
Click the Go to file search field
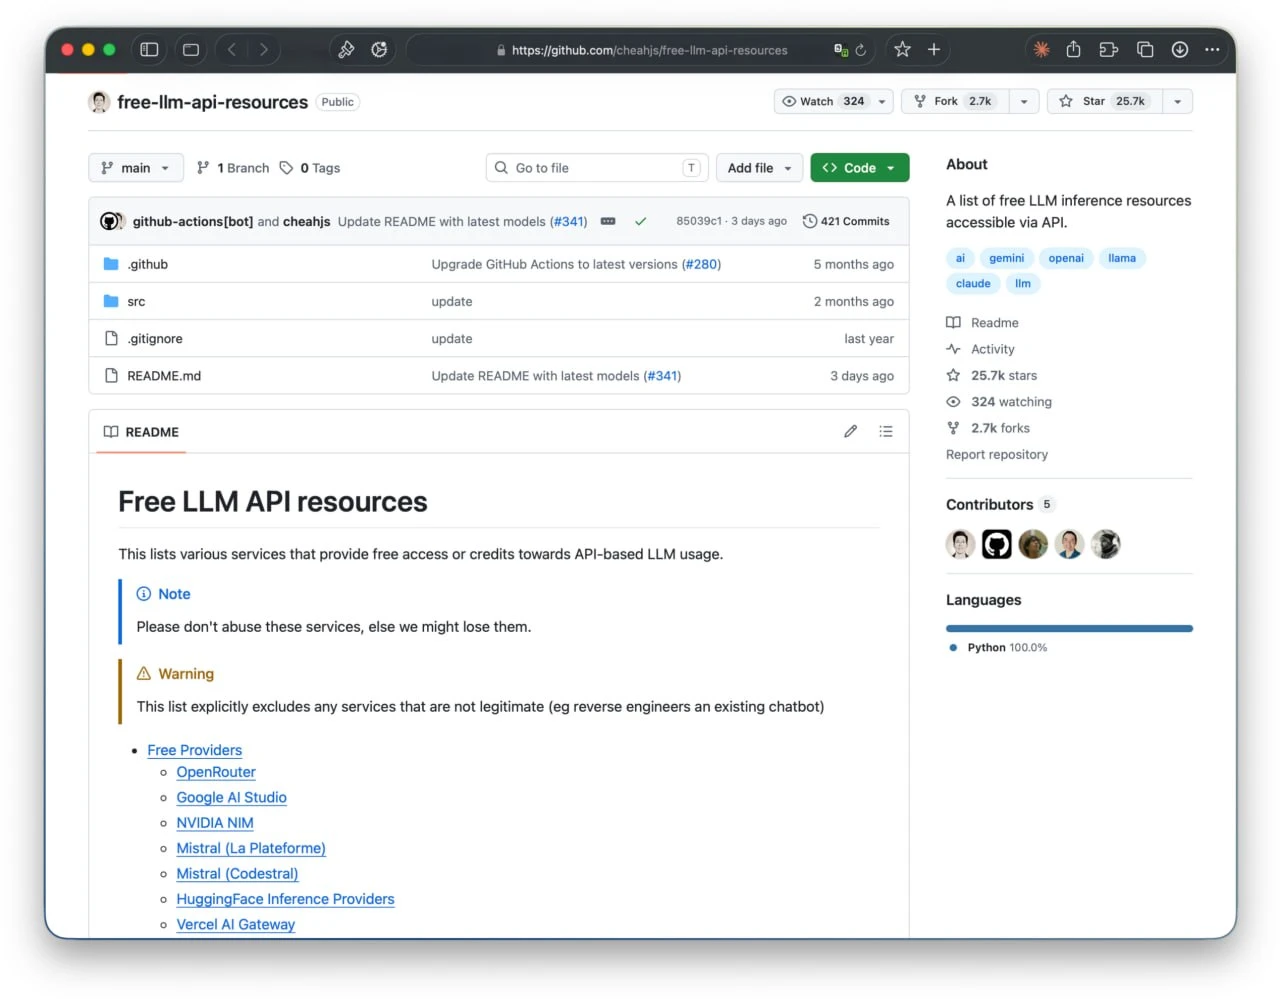tap(597, 168)
